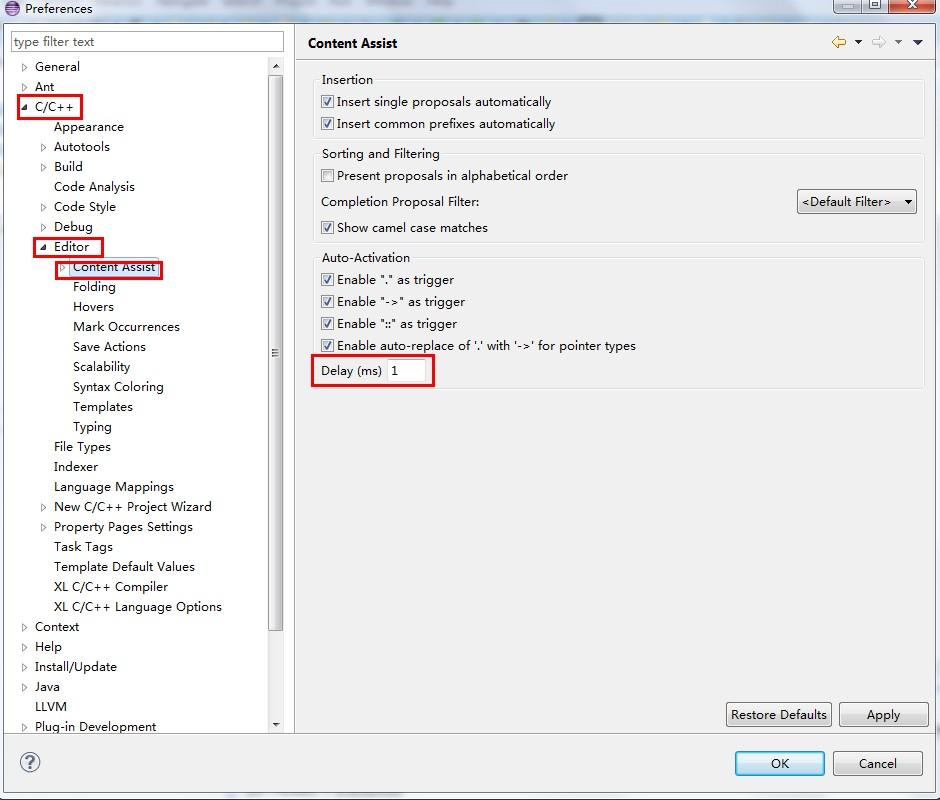Expand the Java node
The image size is (940, 800).
click(25, 687)
